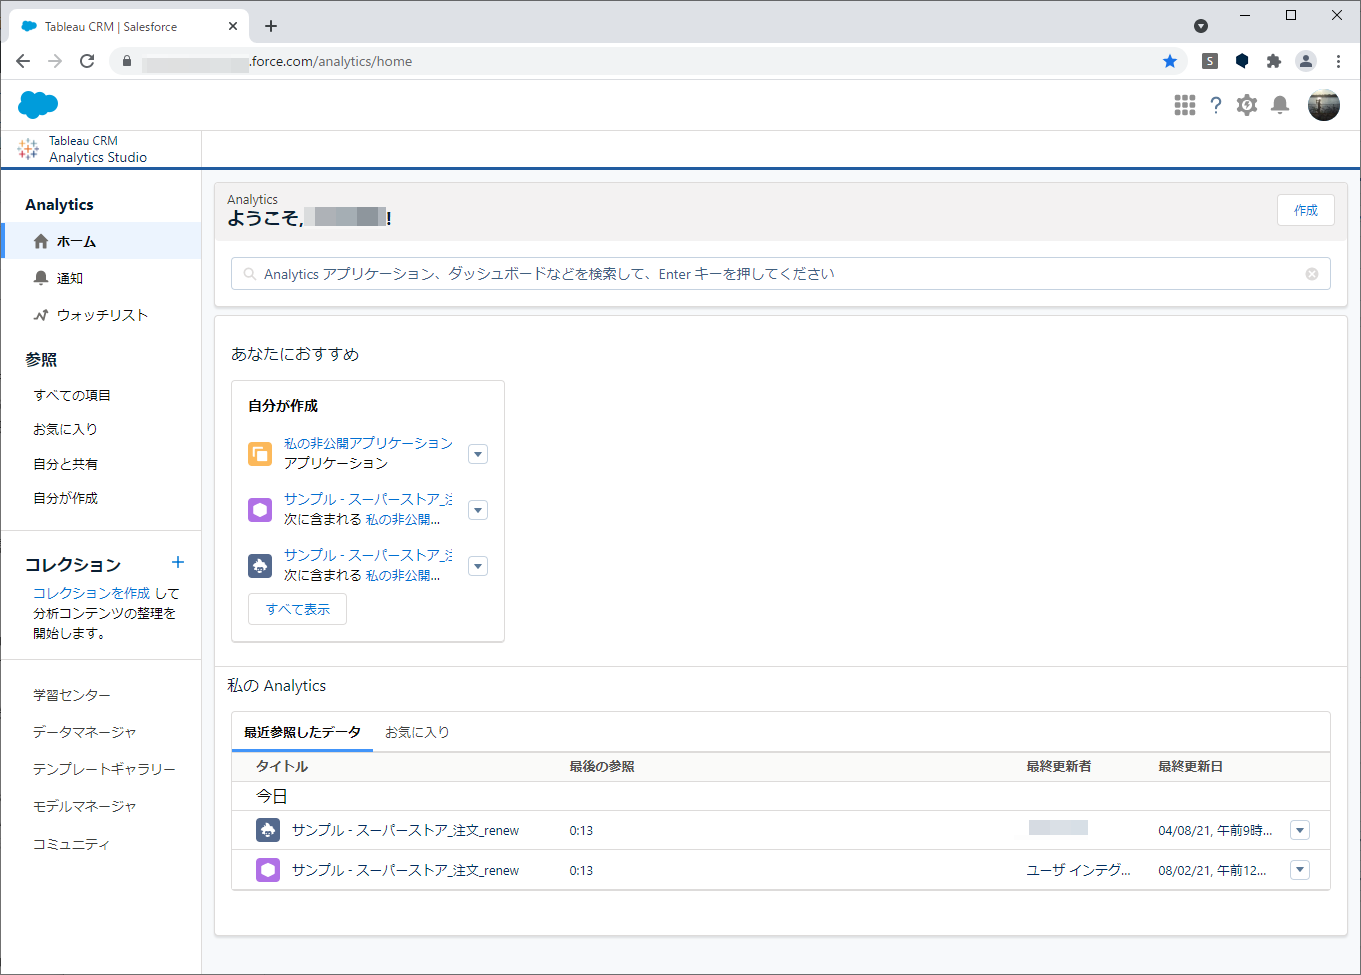Open the 私の非公開アプリケーション link
1361x975 pixels.
(368, 443)
